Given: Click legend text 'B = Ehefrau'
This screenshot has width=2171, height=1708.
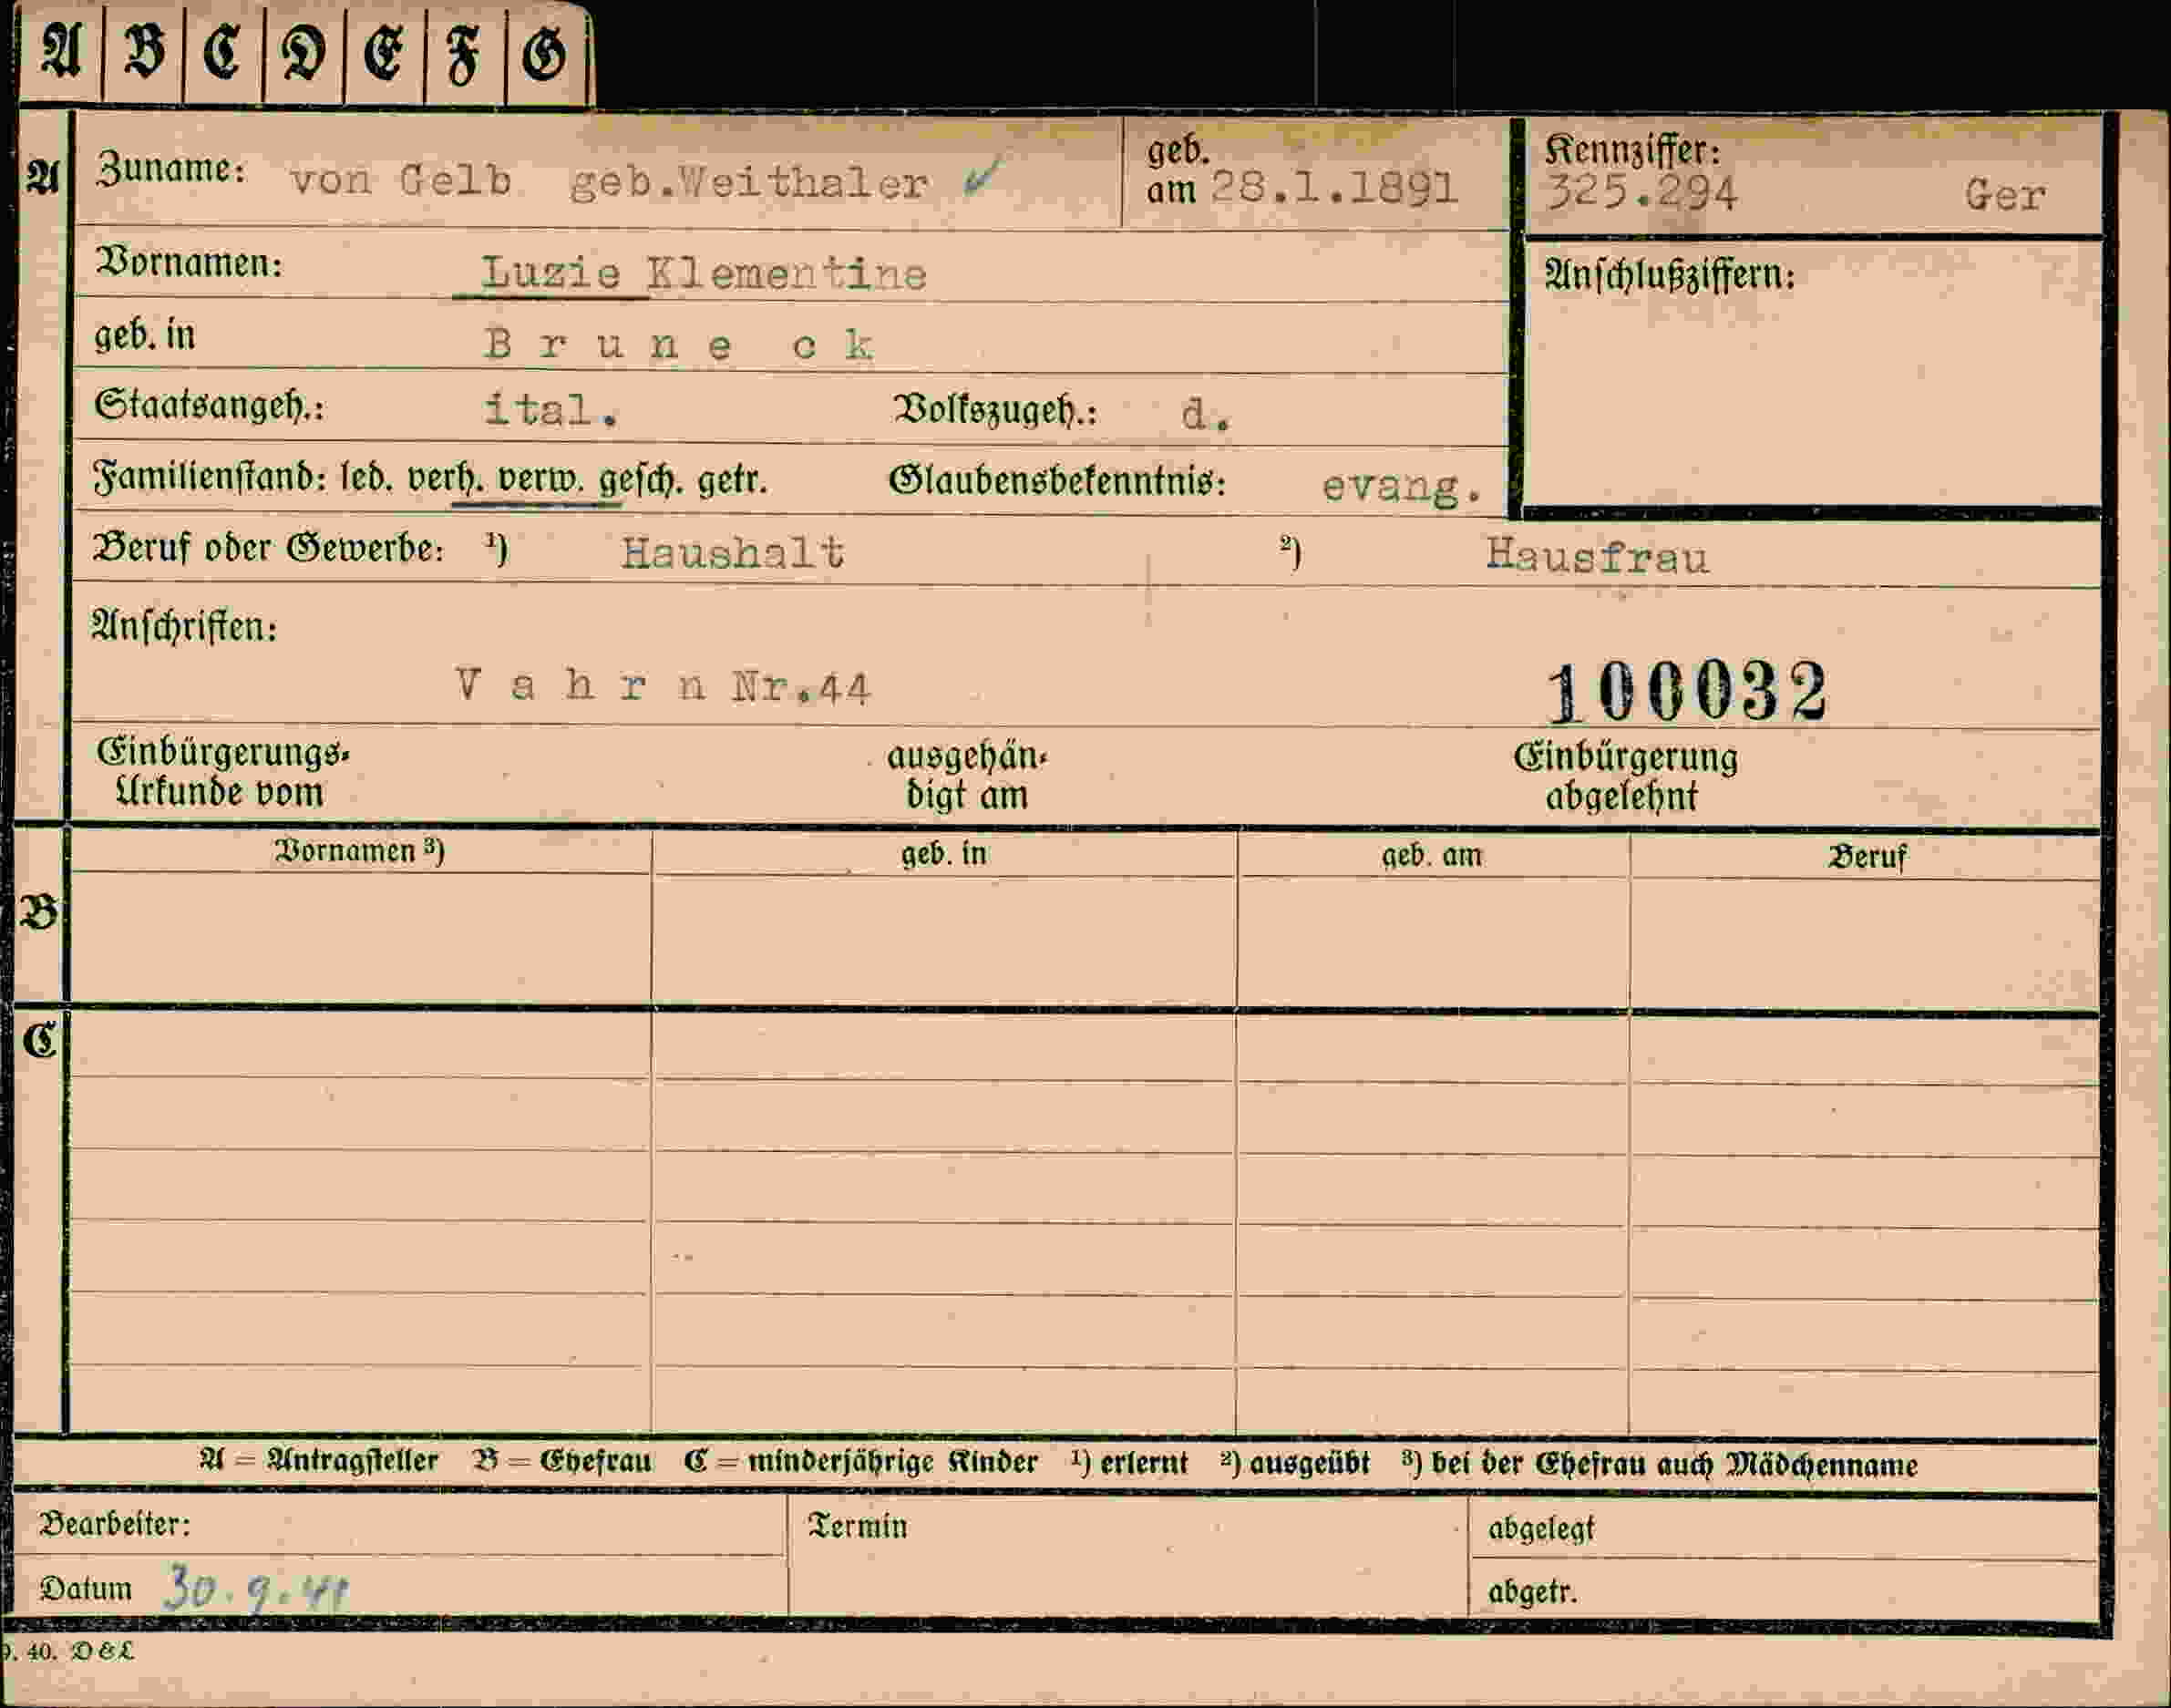Looking at the screenshot, I should coord(562,1462).
